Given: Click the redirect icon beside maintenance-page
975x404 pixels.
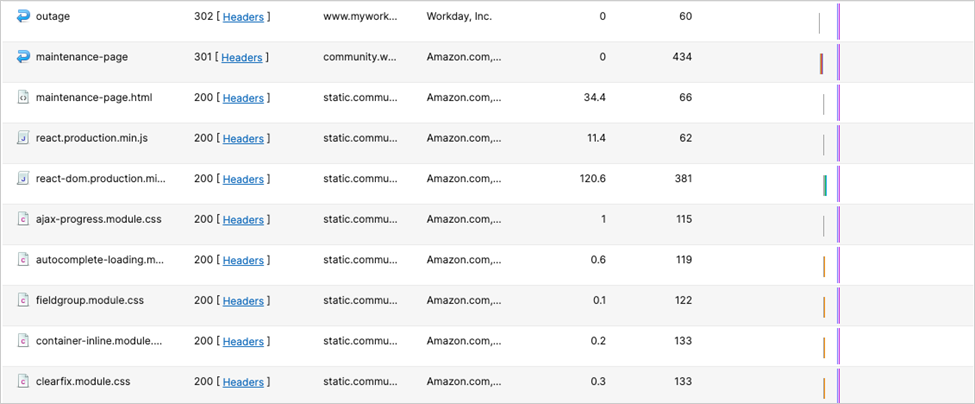Looking at the screenshot, I should pos(24,57).
